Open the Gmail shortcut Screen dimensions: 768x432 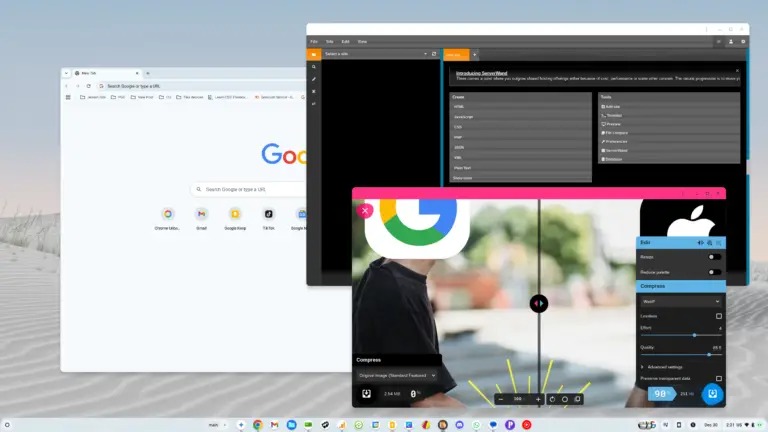pyautogui.click(x=201, y=215)
